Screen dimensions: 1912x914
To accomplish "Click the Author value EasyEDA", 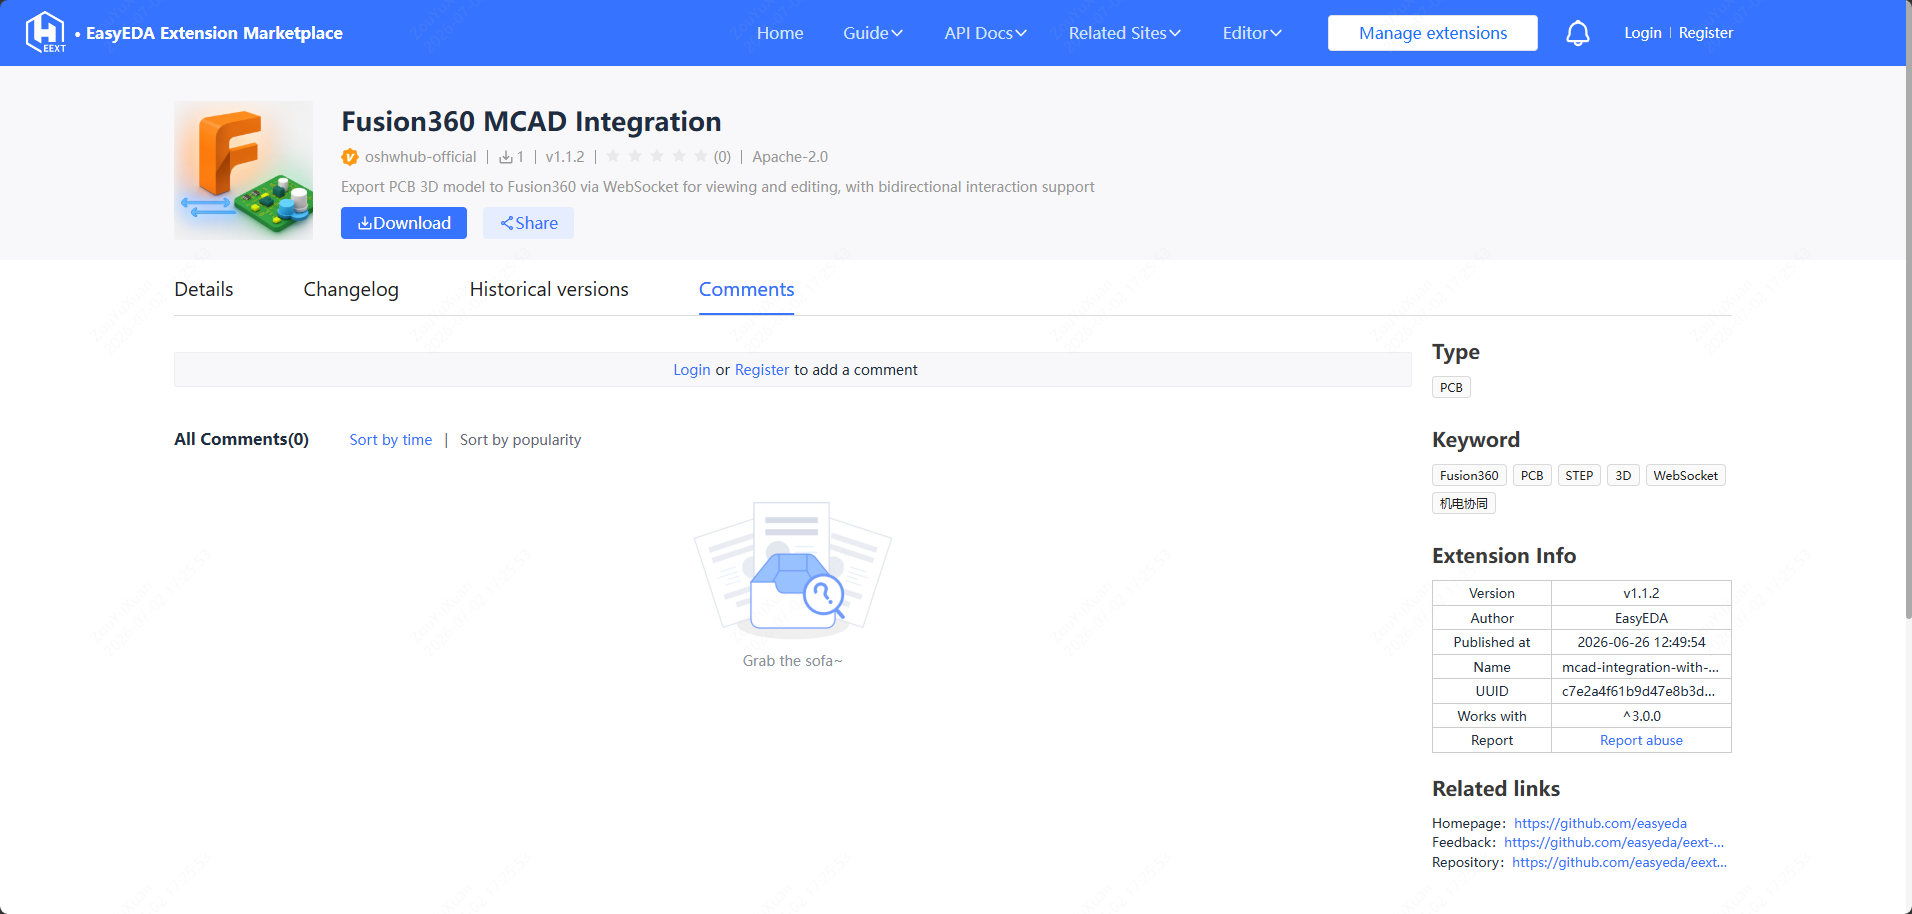I will coord(1641,618).
